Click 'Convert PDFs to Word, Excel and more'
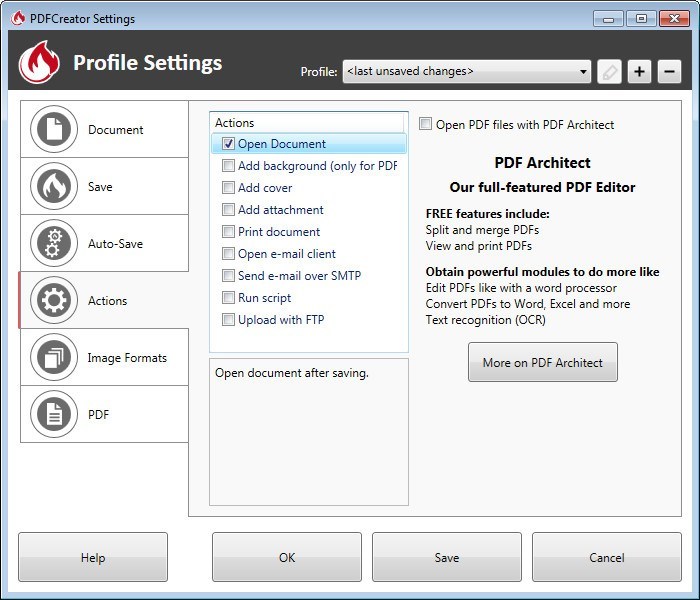This screenshot has height=600, width=700. pyautogui.click(x=528, y=304)
